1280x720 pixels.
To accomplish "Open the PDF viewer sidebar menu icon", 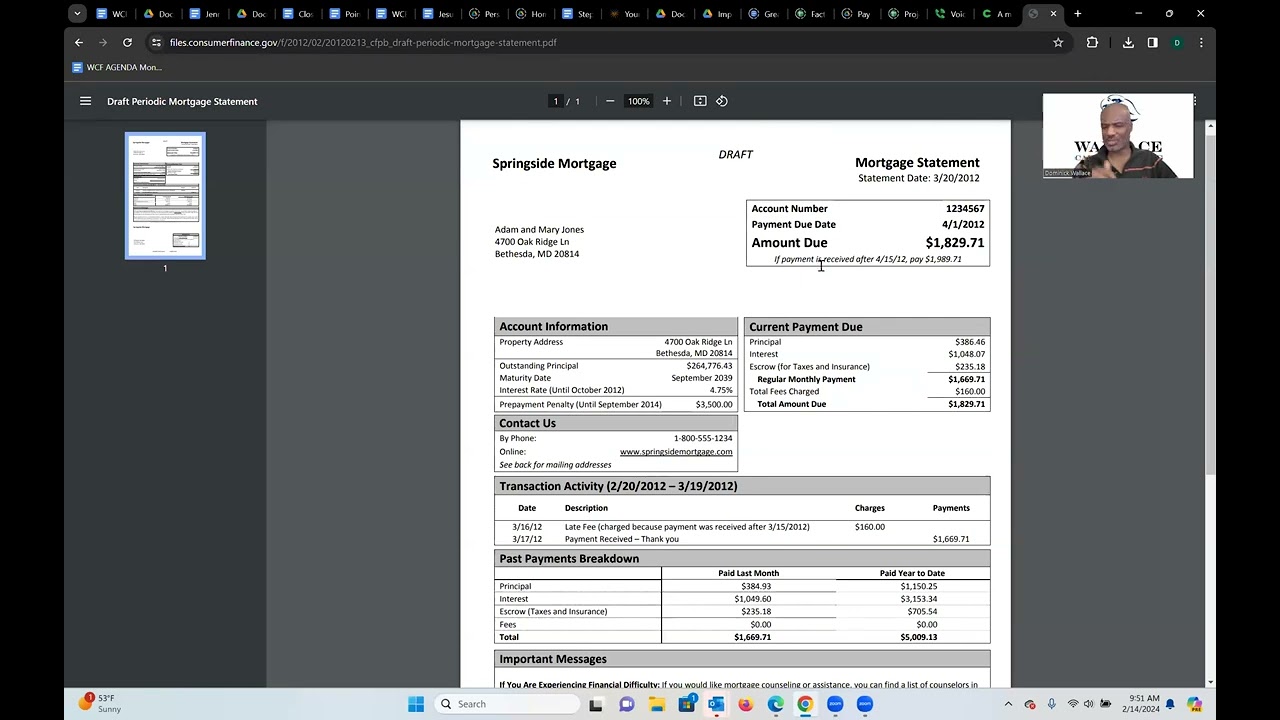I will (85, 101).
